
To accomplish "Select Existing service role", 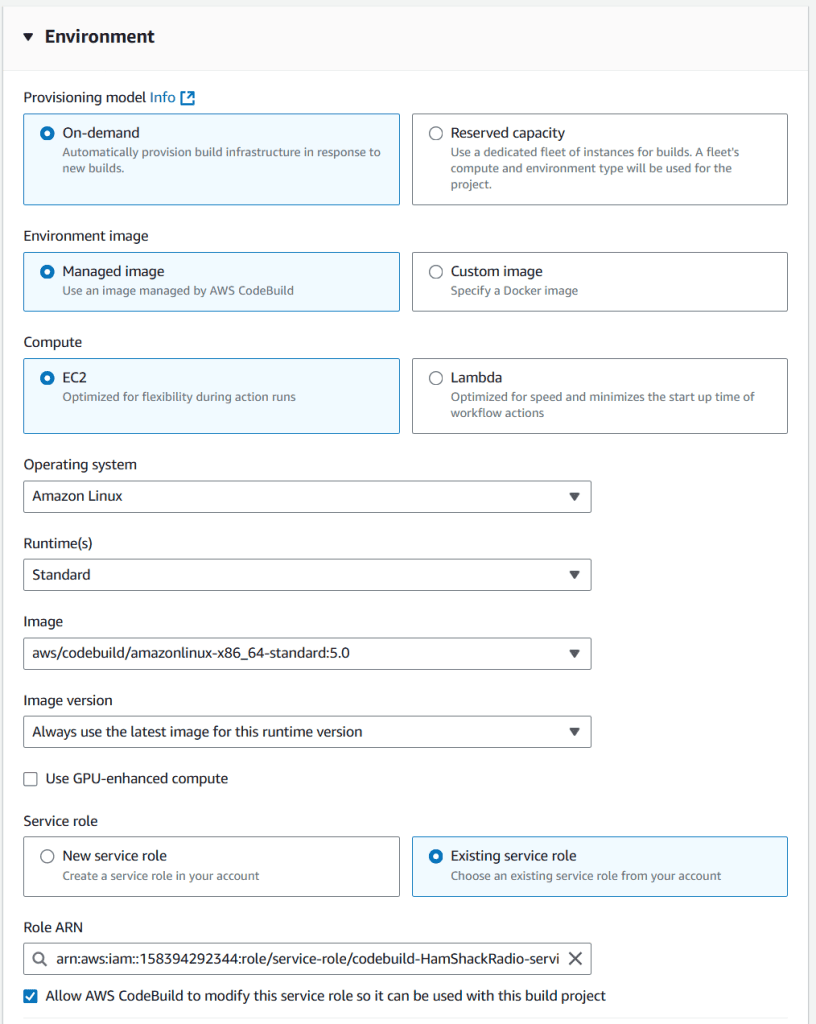I will click(435, 855).
